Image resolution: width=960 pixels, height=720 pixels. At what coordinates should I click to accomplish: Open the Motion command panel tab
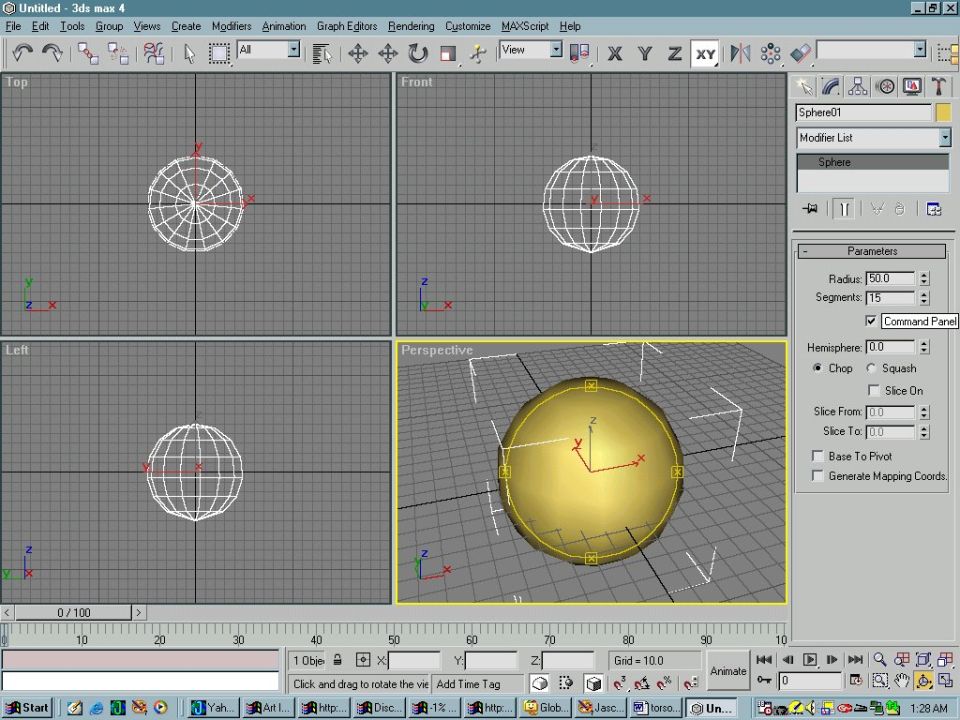tap(885, 86)
